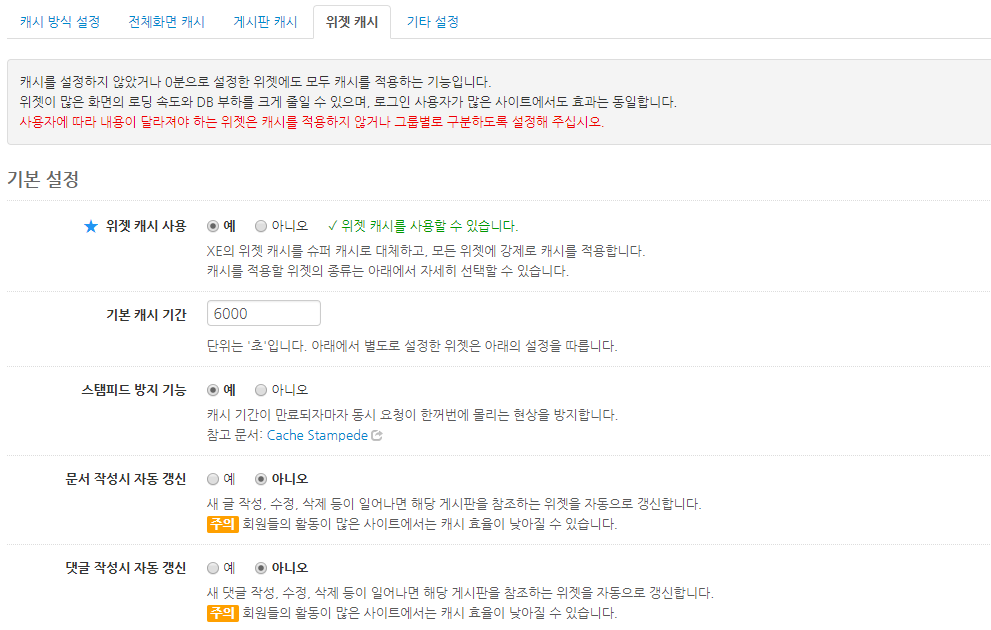This screenshot has width=991, height=630.
Task: Choose 아니오 for 문서 작성시 자동 갱신
Action: 261,479
